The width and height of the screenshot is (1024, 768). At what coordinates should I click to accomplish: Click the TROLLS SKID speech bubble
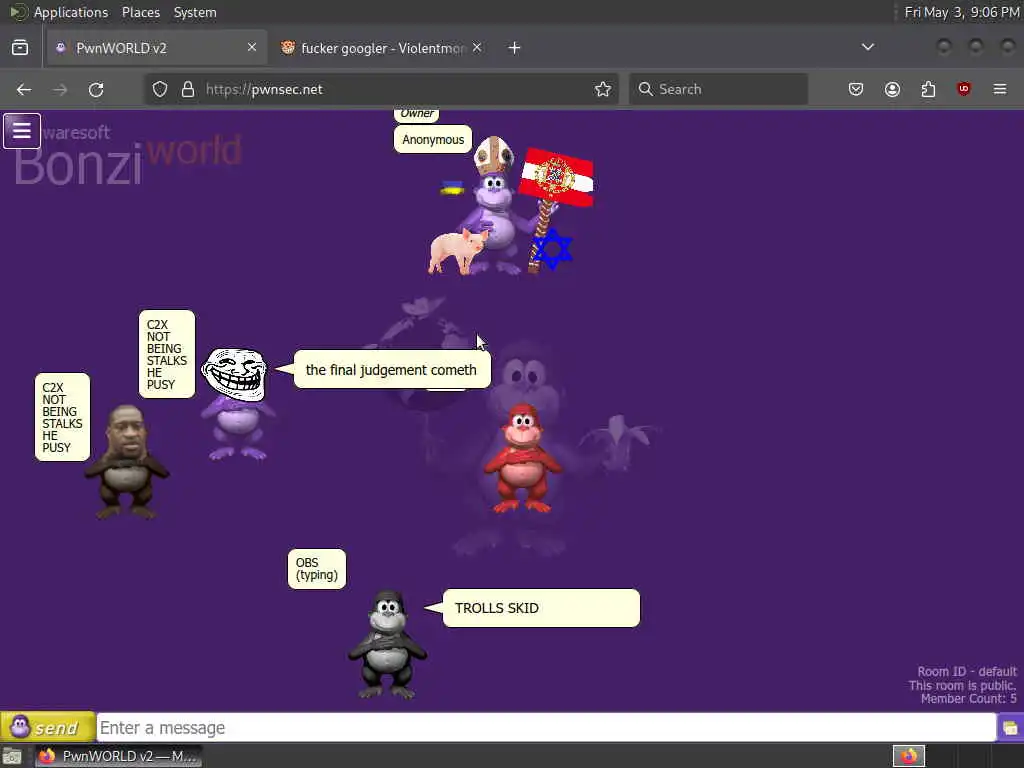(x=541, y=608)
